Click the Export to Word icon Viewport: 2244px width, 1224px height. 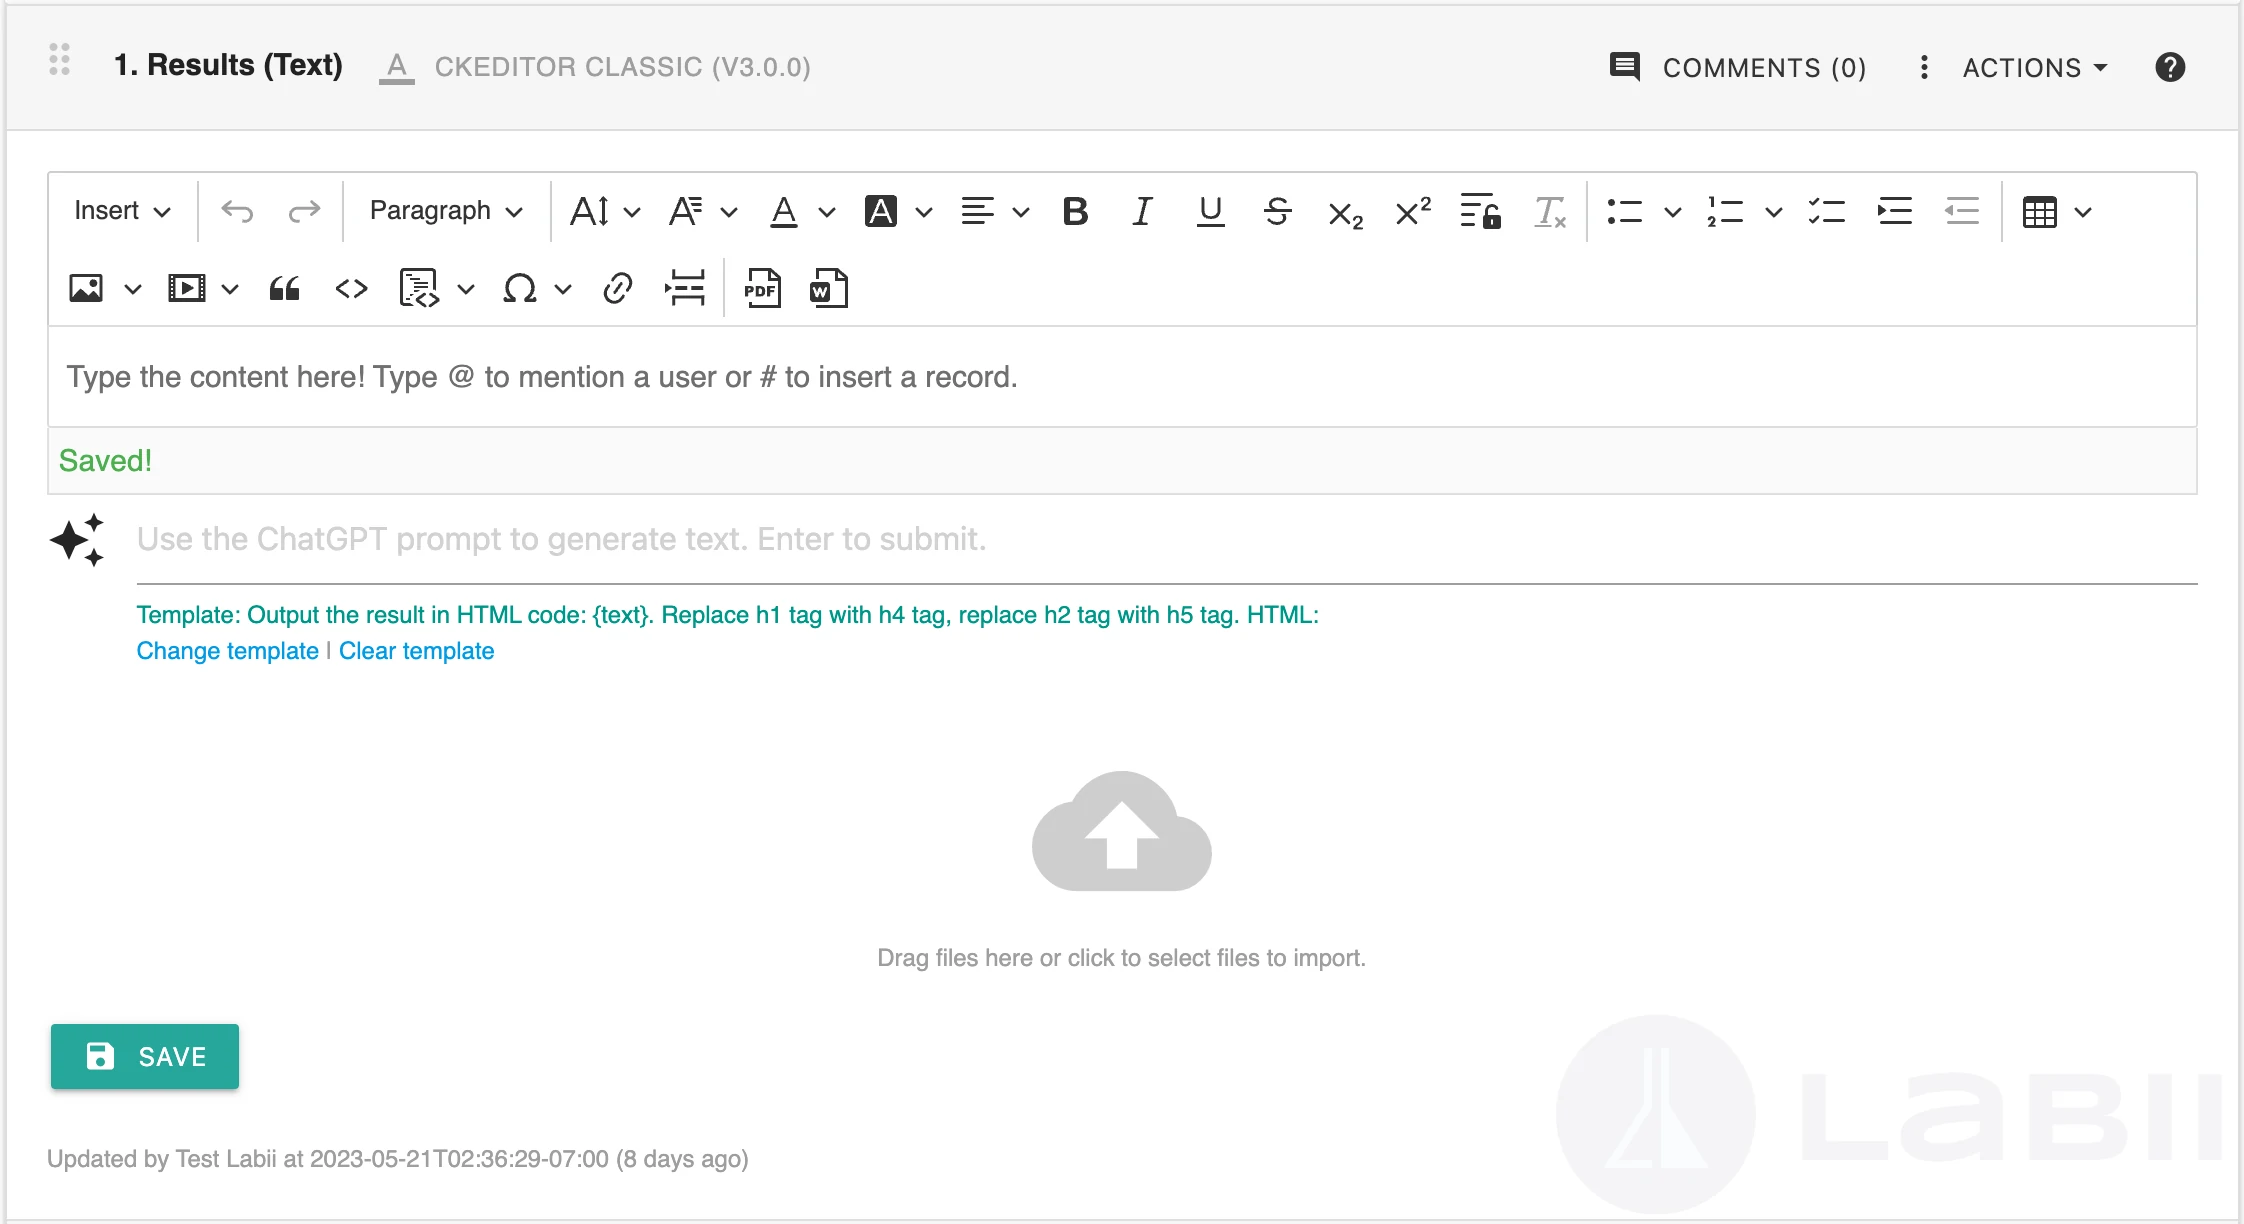coord(828,289)
